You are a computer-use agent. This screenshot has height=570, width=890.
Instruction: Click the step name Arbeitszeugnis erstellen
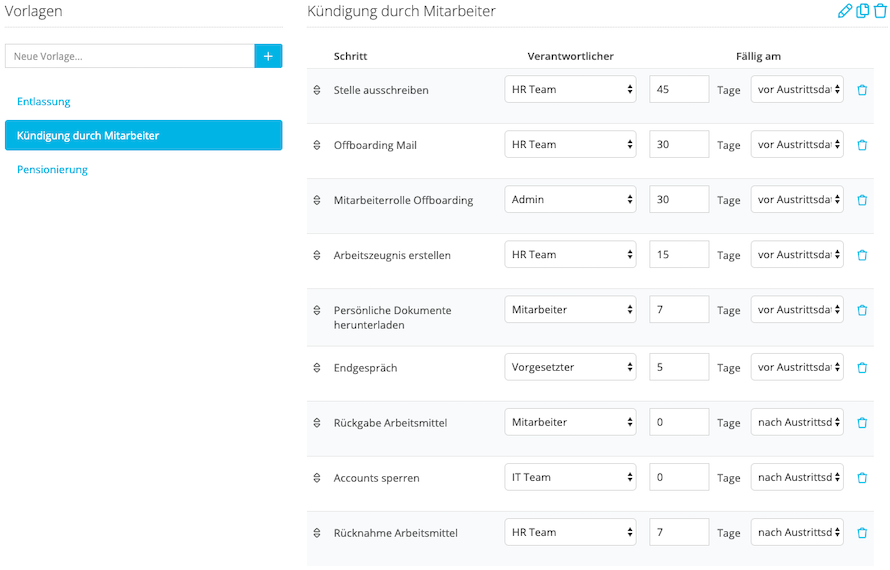392,255
